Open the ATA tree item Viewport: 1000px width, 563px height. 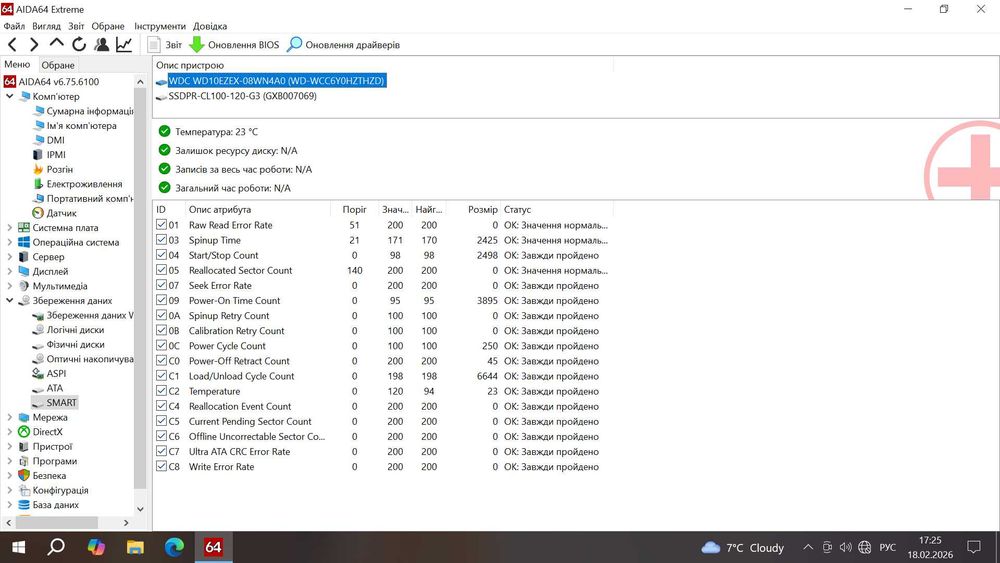pos(55,388)
